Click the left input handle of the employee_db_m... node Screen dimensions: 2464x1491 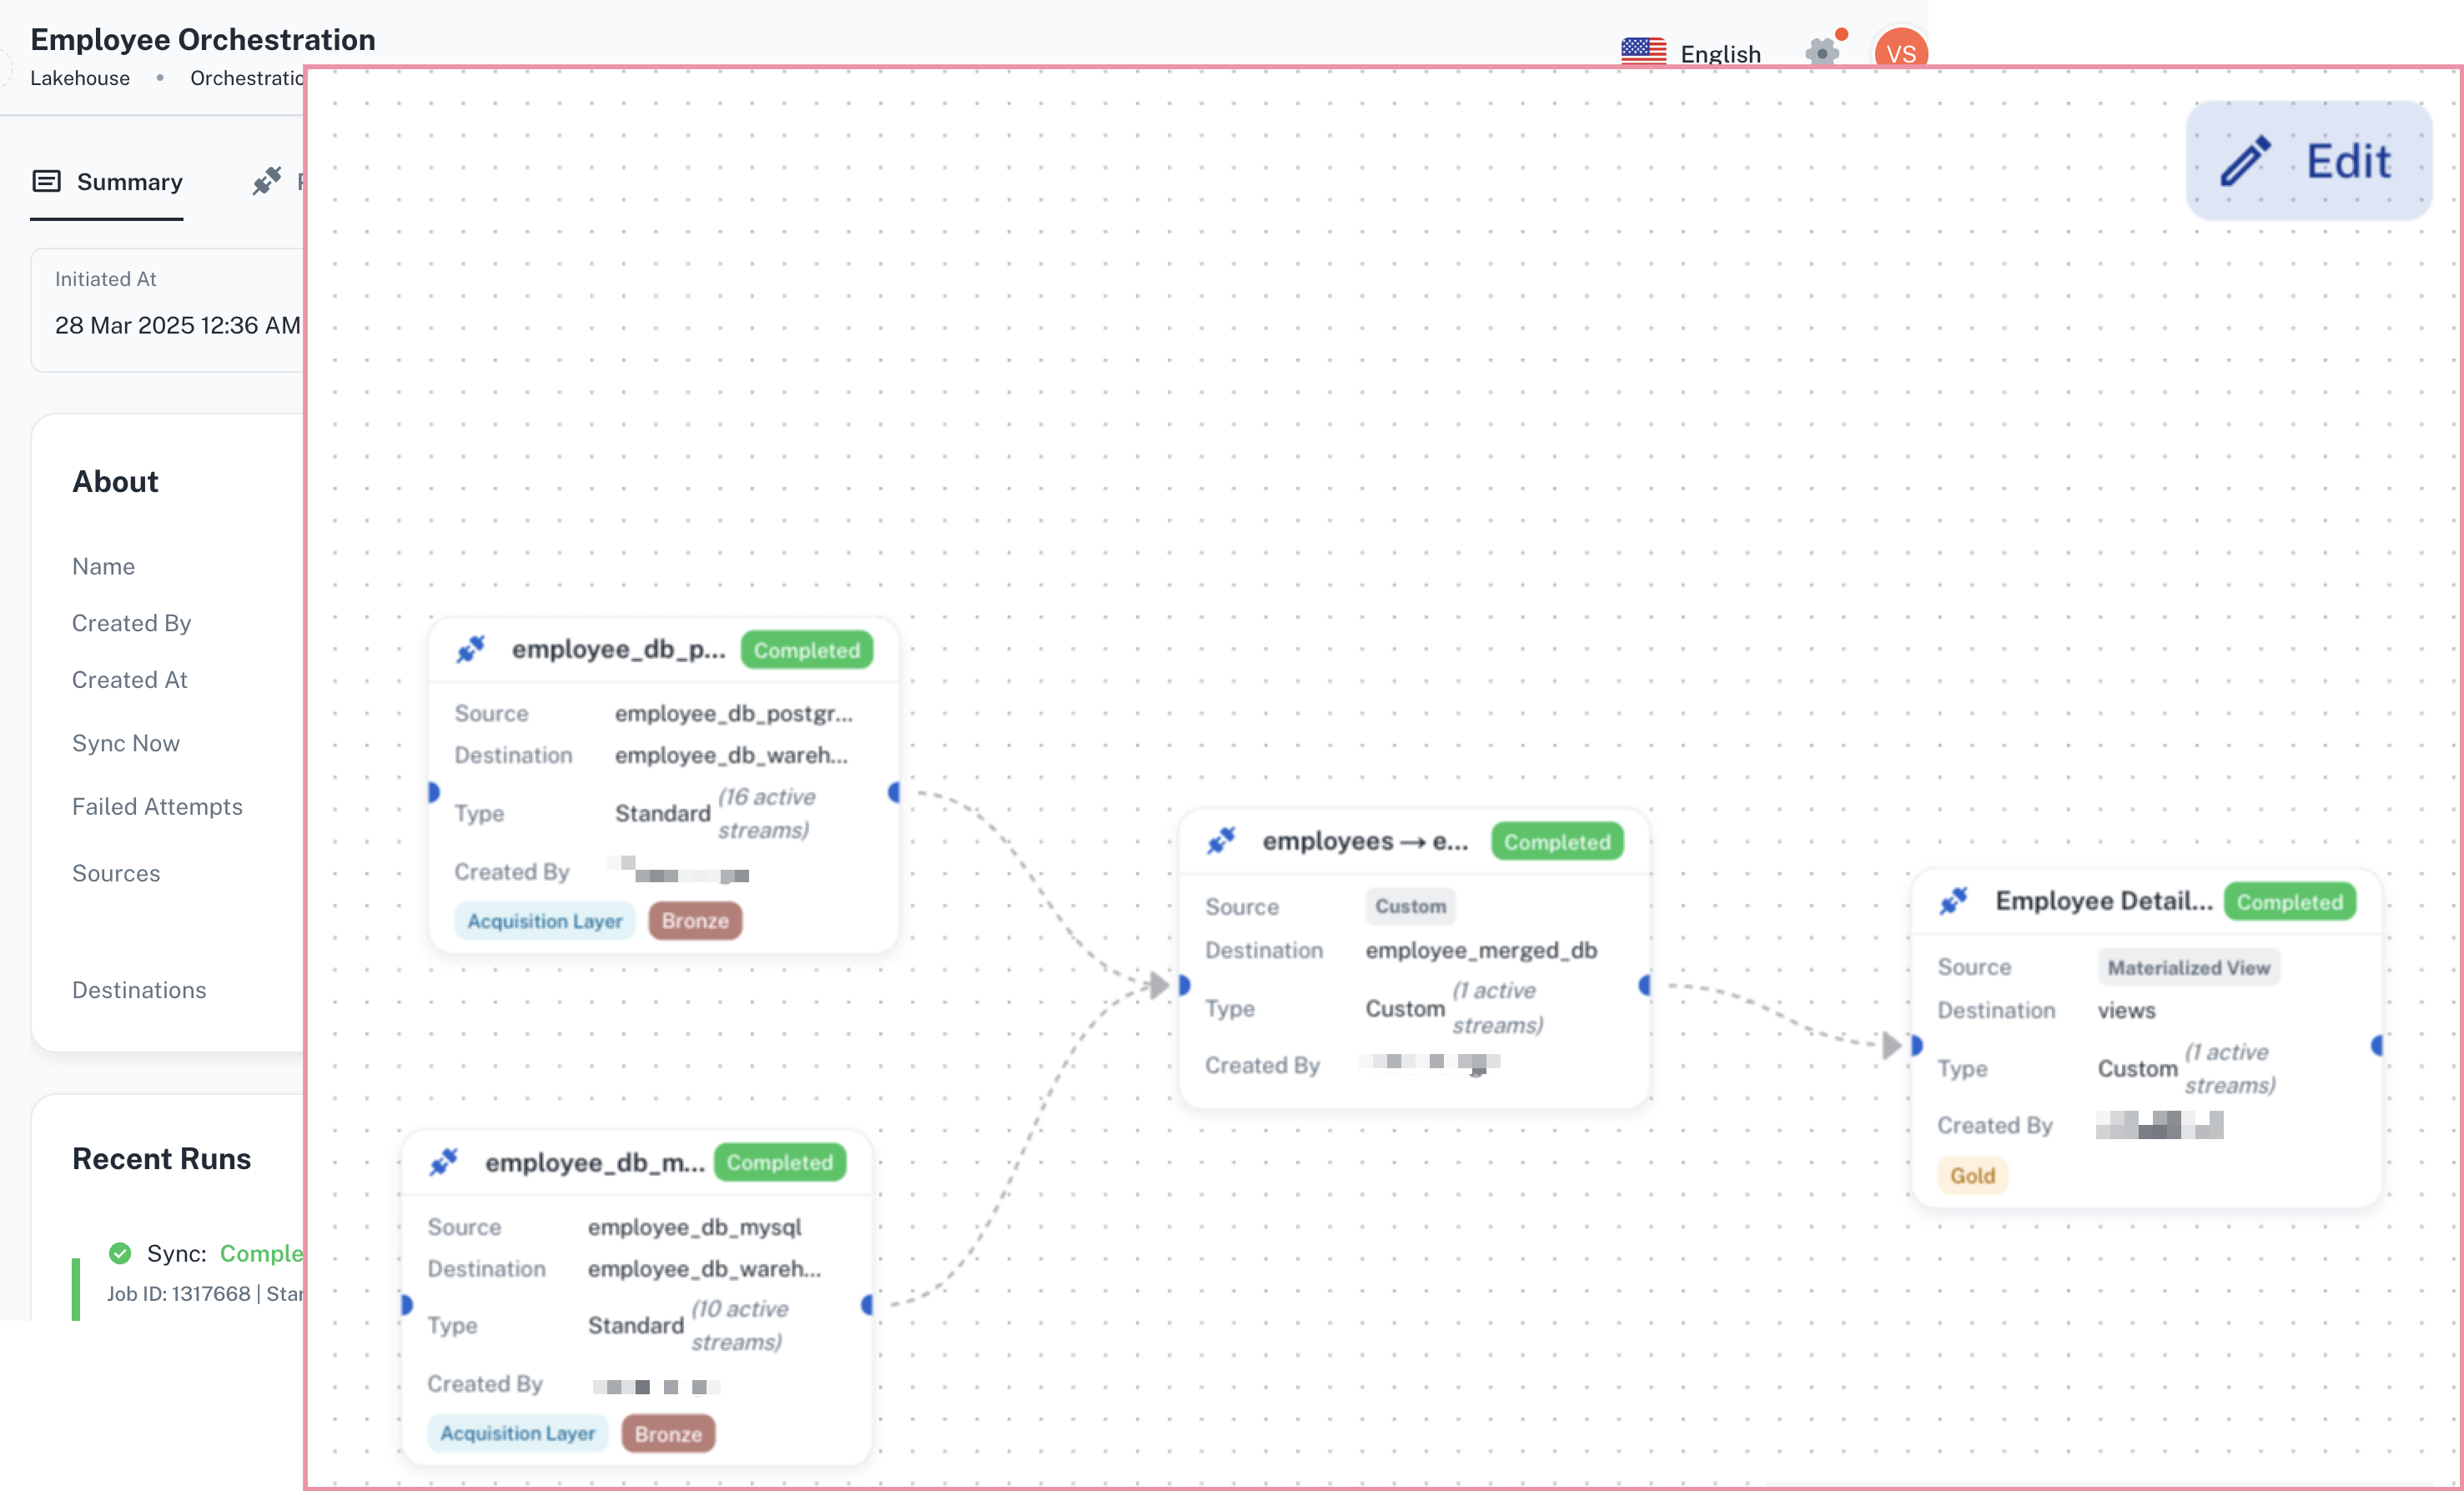(406, 1305)
